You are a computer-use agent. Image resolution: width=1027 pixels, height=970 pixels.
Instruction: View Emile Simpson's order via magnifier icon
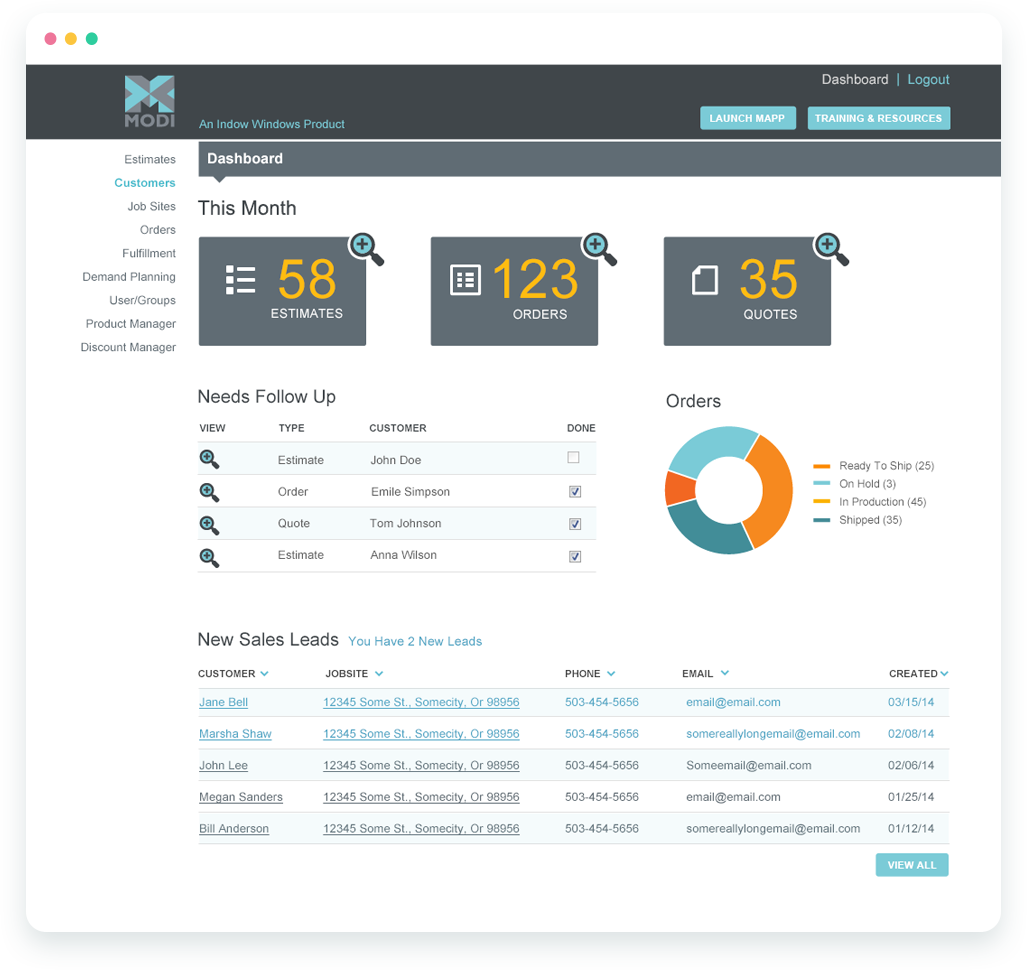[209, 491]
